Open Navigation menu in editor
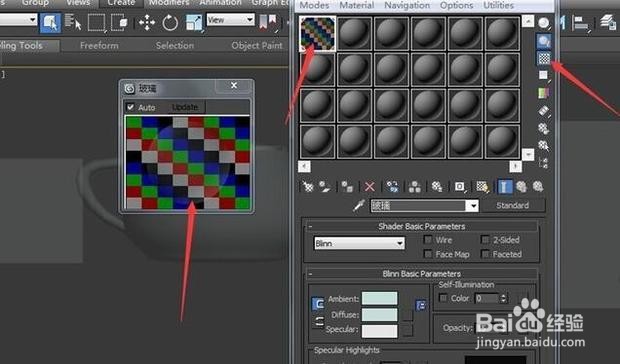Screen dimensions: 620x364 click(x=407, y=6)
